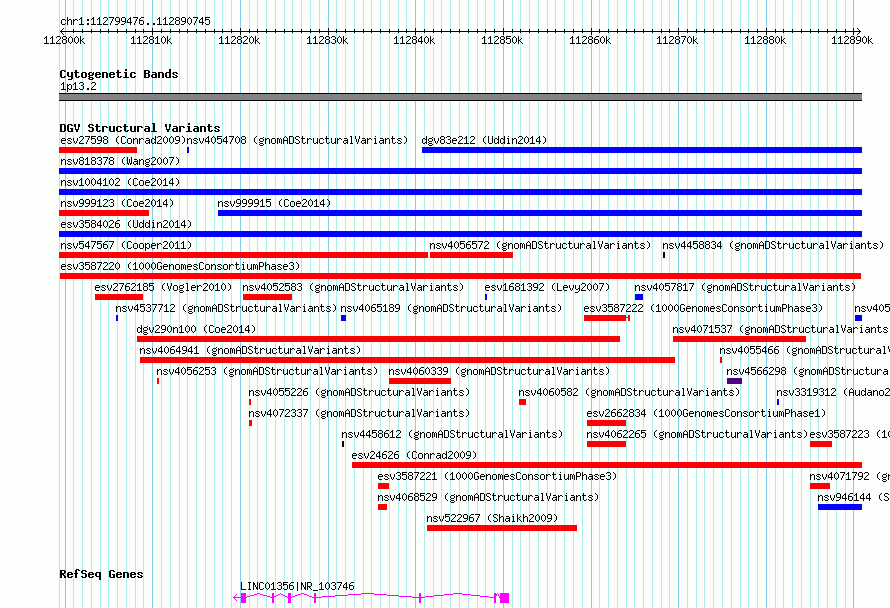Open the dgv83e212 (Uddin2014) variant label

484,140
